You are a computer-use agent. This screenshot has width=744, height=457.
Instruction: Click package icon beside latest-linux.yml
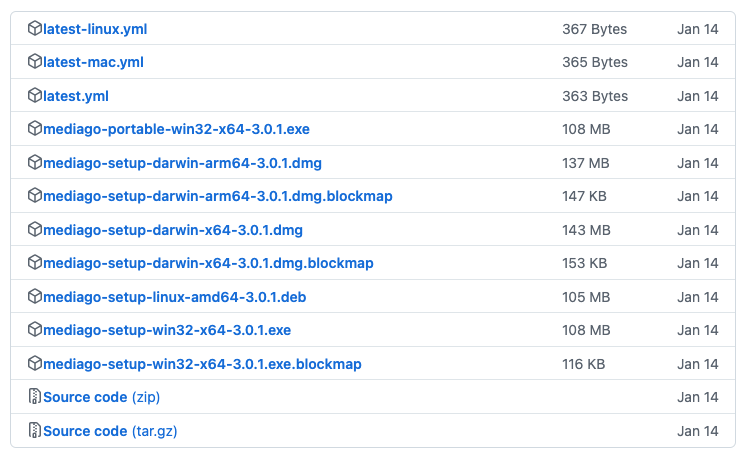[x=35, y=28]
